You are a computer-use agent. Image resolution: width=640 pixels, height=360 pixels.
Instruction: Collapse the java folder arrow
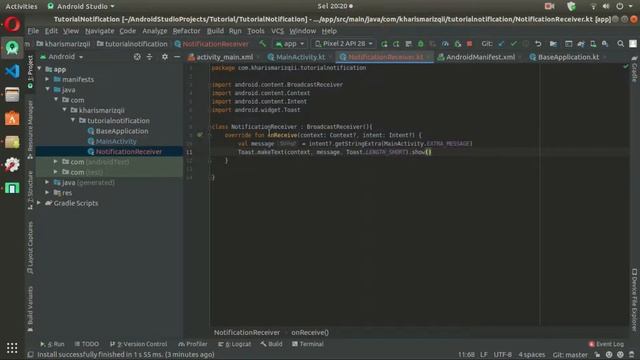click(48, 89)
